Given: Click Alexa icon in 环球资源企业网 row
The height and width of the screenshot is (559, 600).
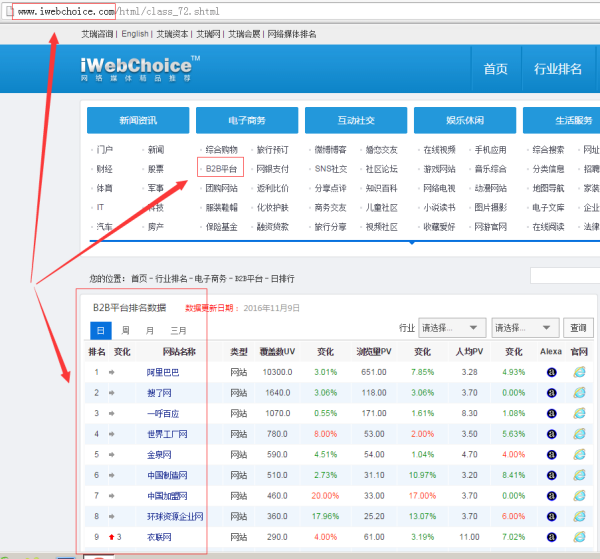Looking at the screenshot, I should click(551, 517).
